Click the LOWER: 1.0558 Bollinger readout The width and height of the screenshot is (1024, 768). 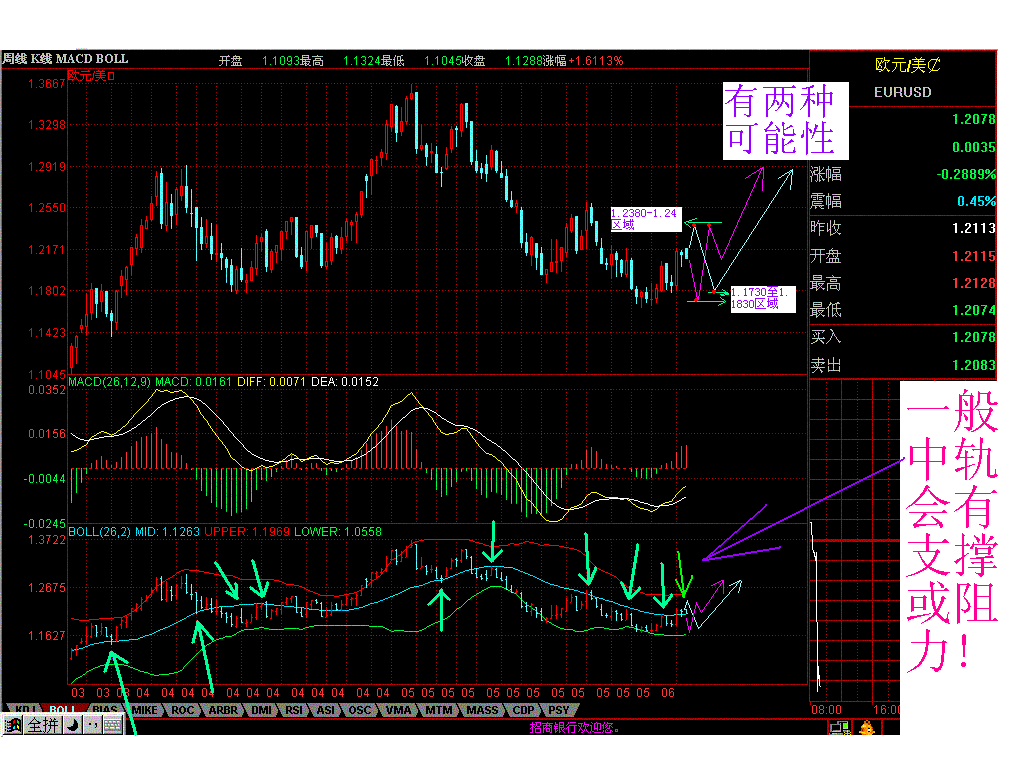(x=338, y=532)
